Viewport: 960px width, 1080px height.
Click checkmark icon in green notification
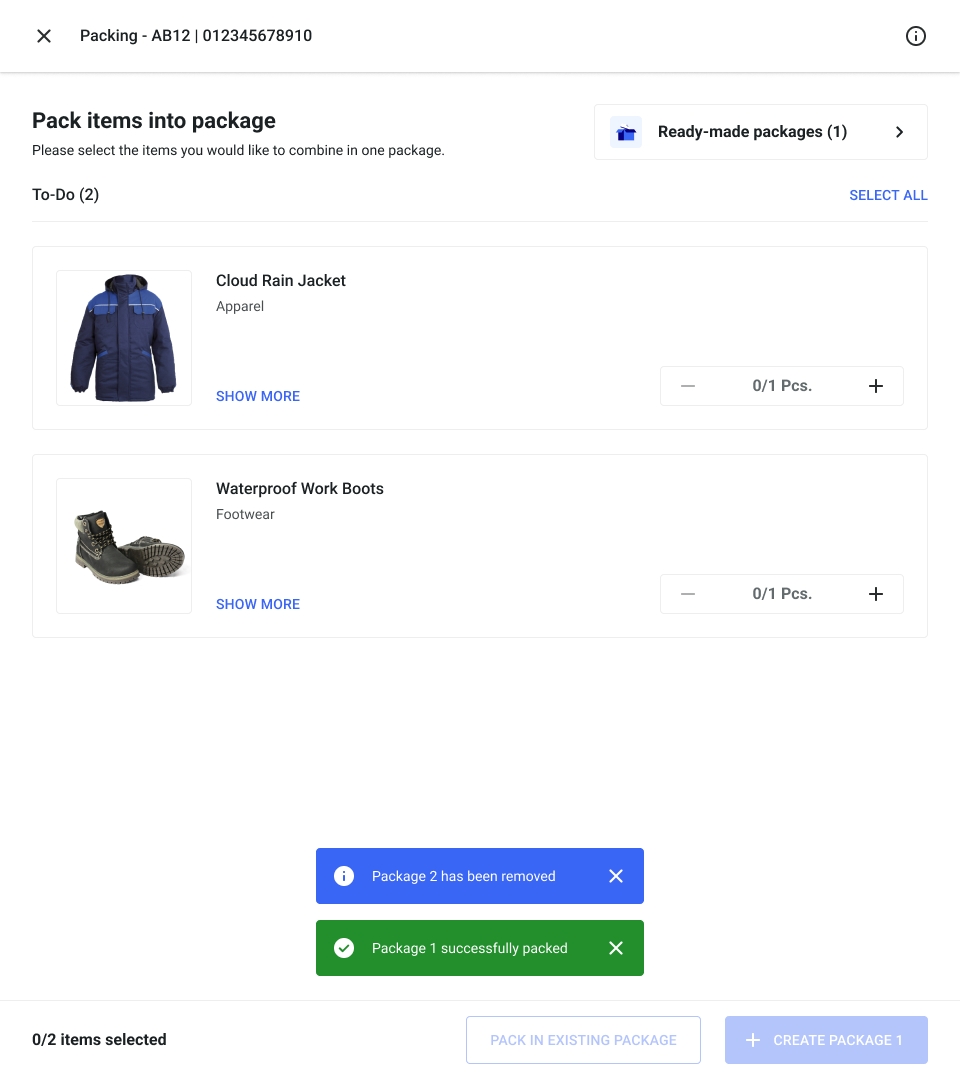(344, 948)
